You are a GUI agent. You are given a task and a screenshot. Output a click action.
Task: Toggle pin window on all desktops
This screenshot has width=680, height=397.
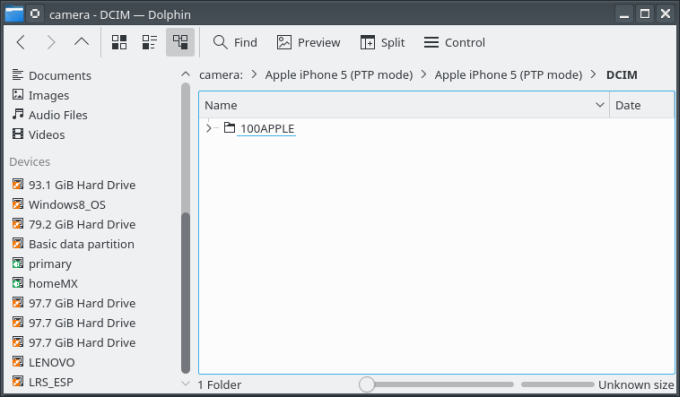pyautogui.click(x=35, y=14)
